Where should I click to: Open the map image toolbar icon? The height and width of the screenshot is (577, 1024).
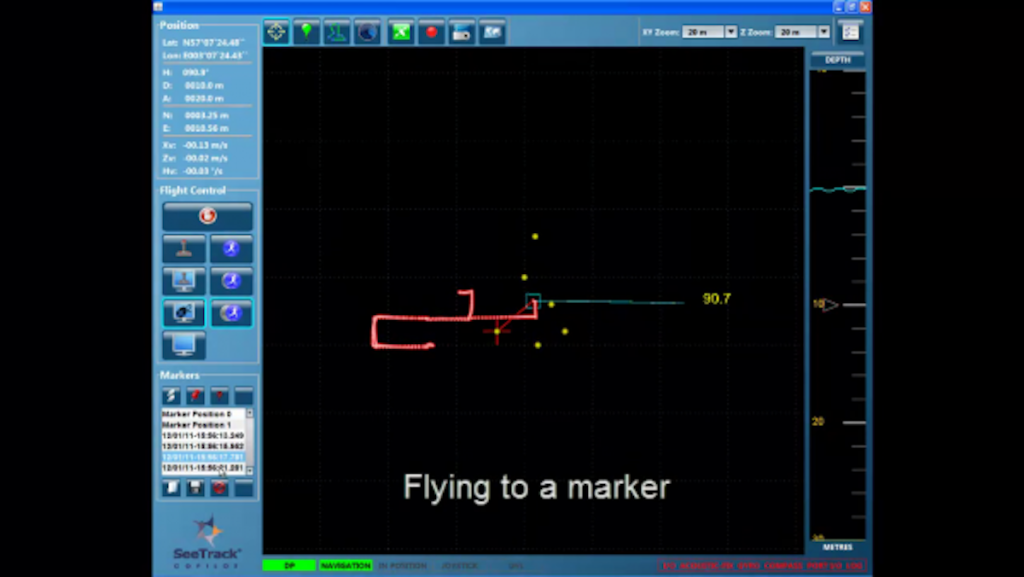point(492,32)
